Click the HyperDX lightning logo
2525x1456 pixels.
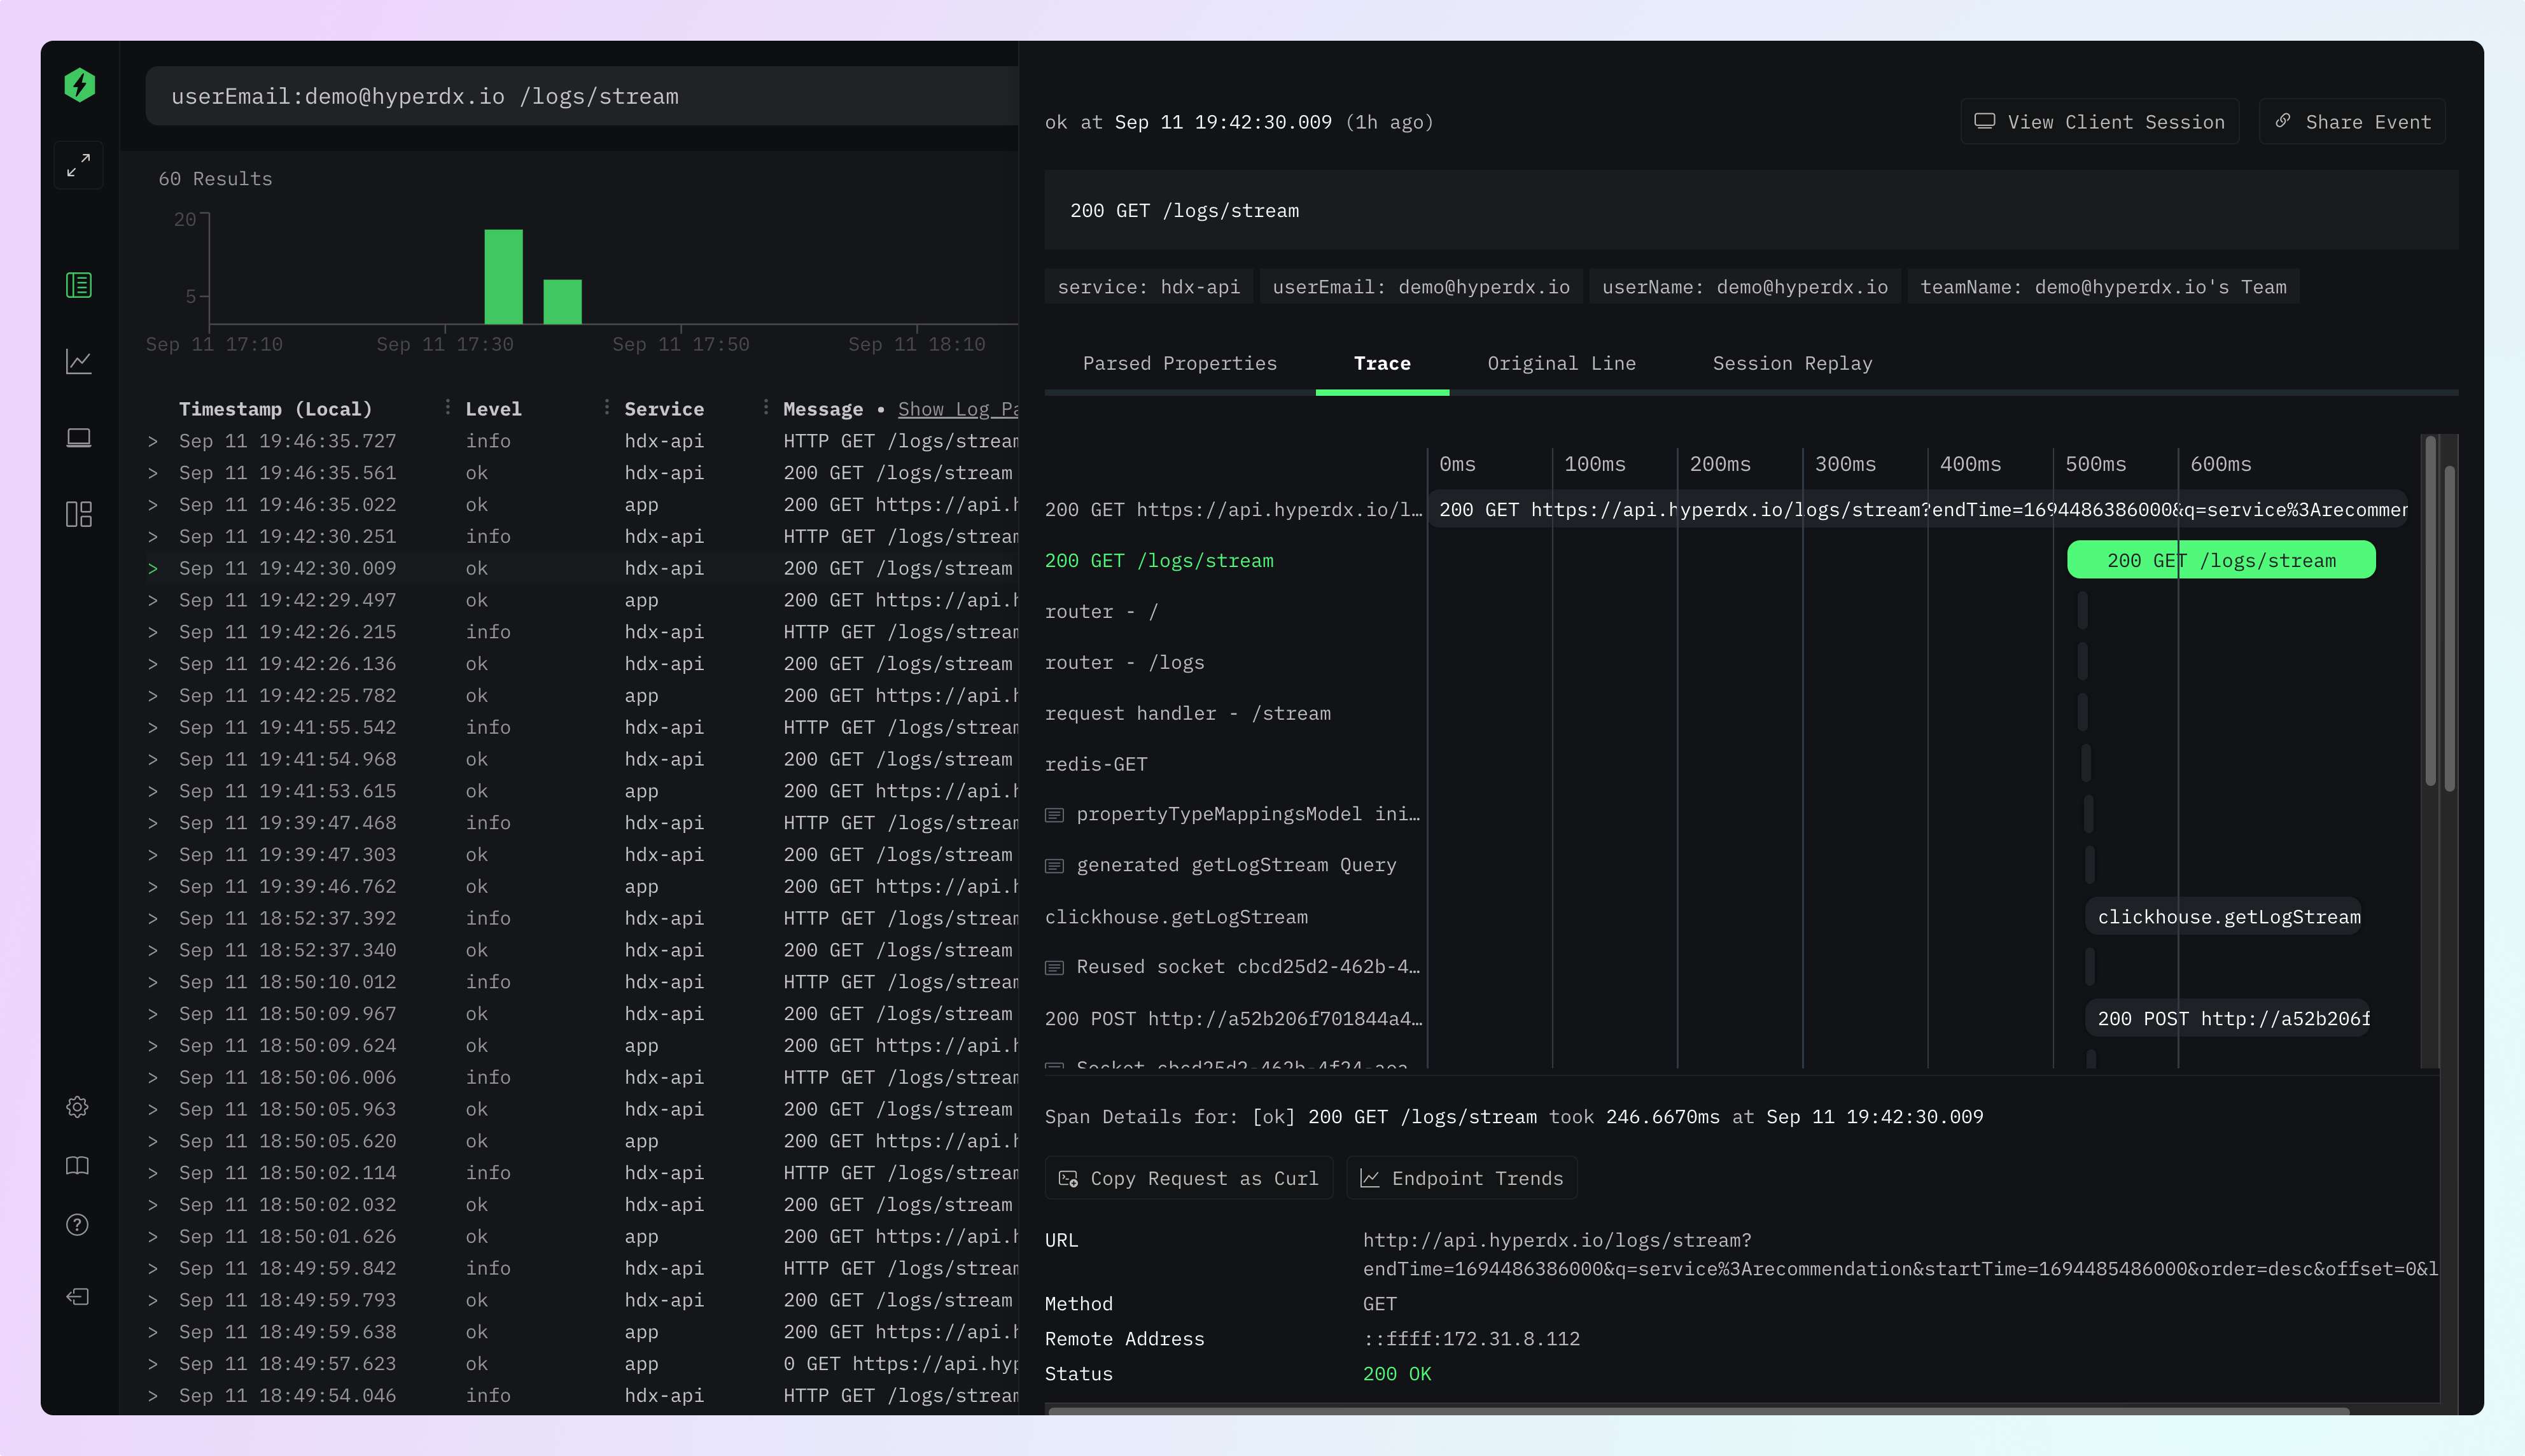tap(79, 85)
